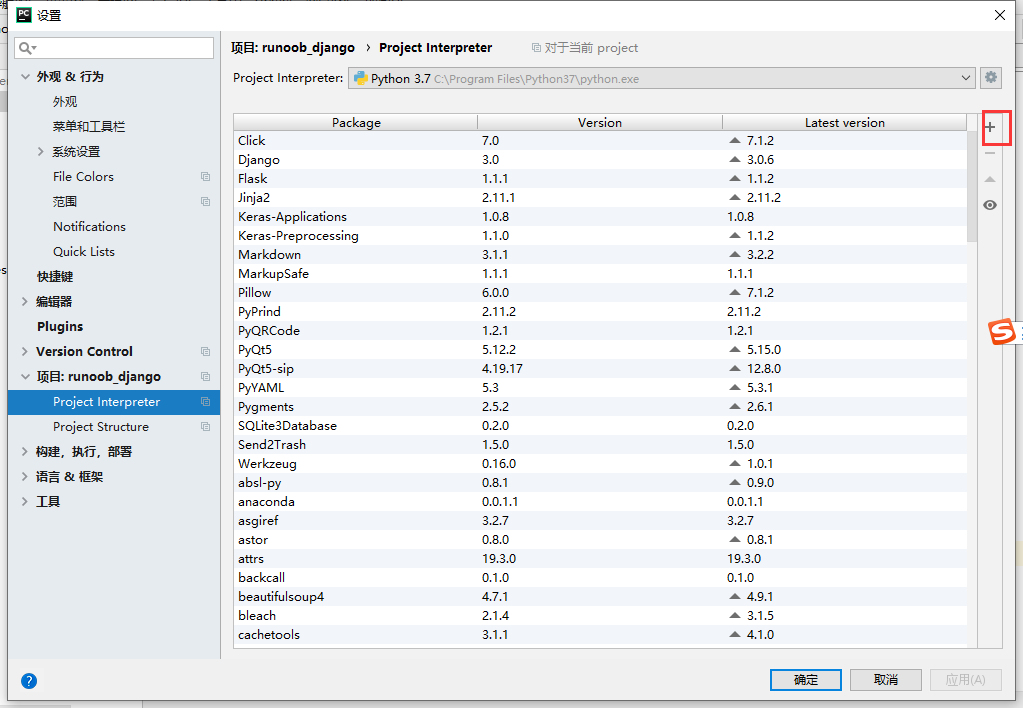
Task: Open File Colors settings
Action: pos(84,177)
